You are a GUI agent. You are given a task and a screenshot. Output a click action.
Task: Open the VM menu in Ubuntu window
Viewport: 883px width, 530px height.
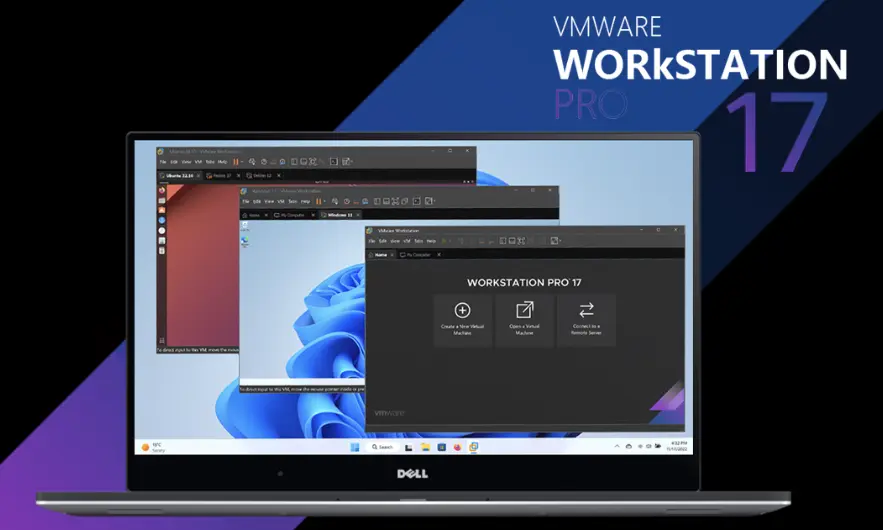tap(198, 161)
